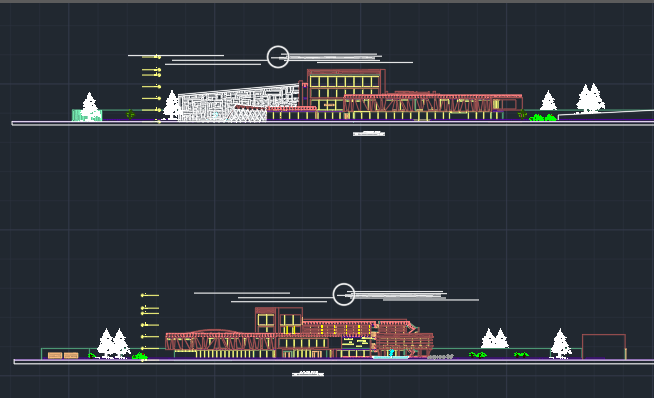Click the pair of white trees at lower left
Viewport: 654px width, 398px height.
[113, 343]
